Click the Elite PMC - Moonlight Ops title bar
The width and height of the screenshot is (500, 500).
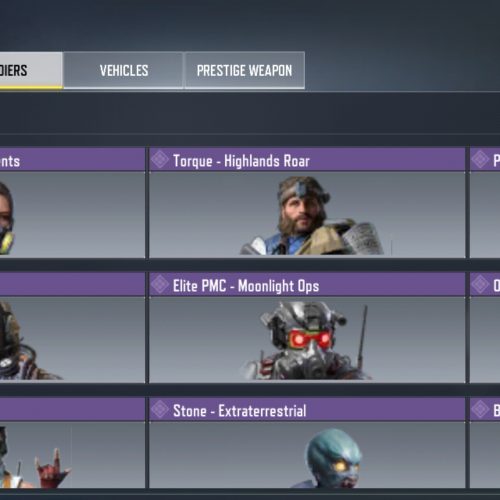pyautogui.click(x=307, y=285)
